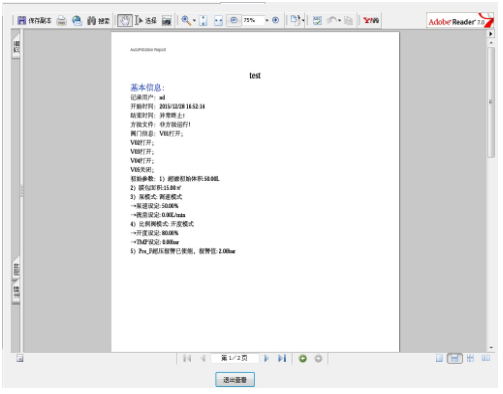
Task: Click the green Previous View button
Action: [303, 359]
